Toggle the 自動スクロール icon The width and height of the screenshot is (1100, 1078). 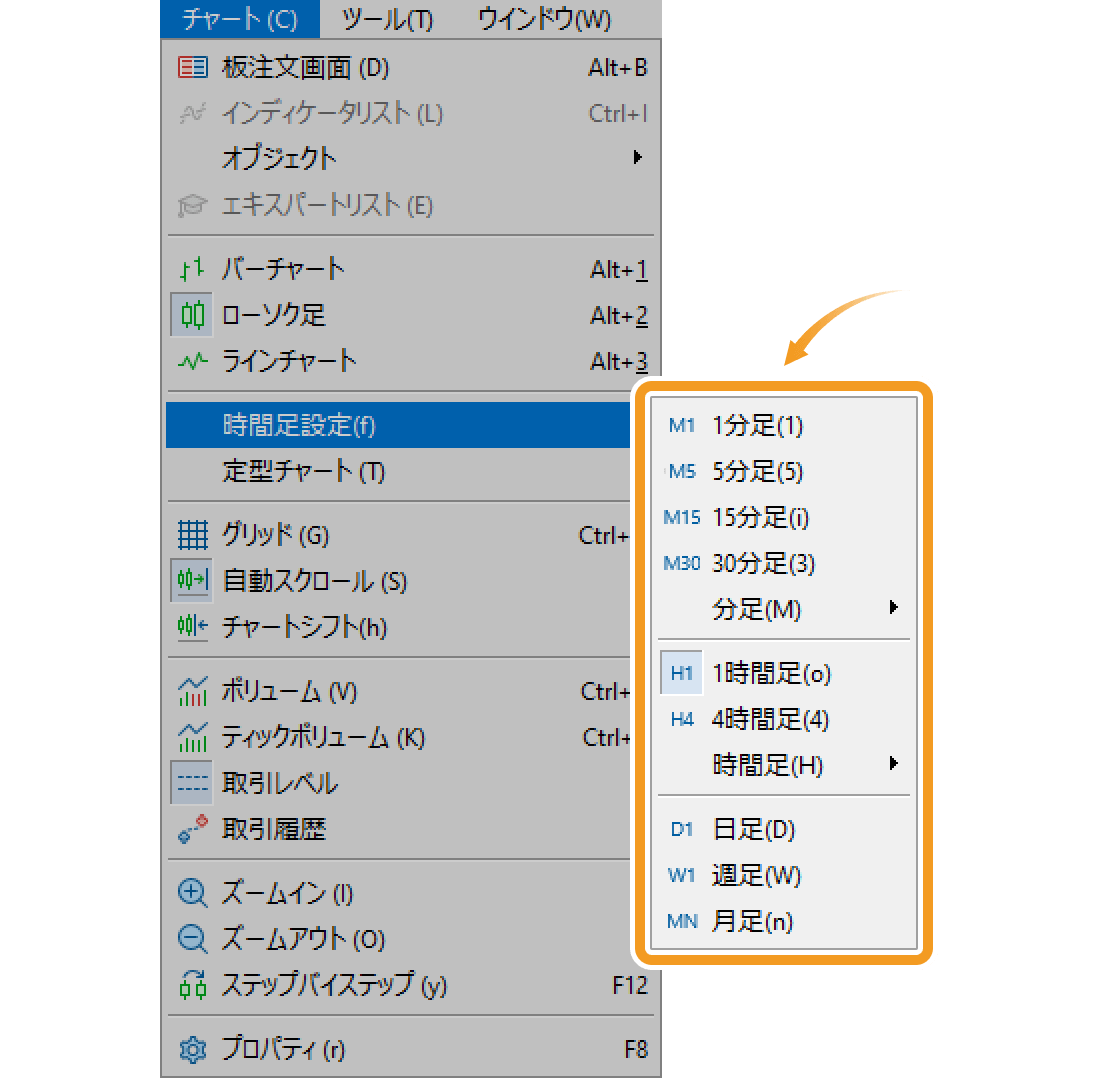(192, 581)
